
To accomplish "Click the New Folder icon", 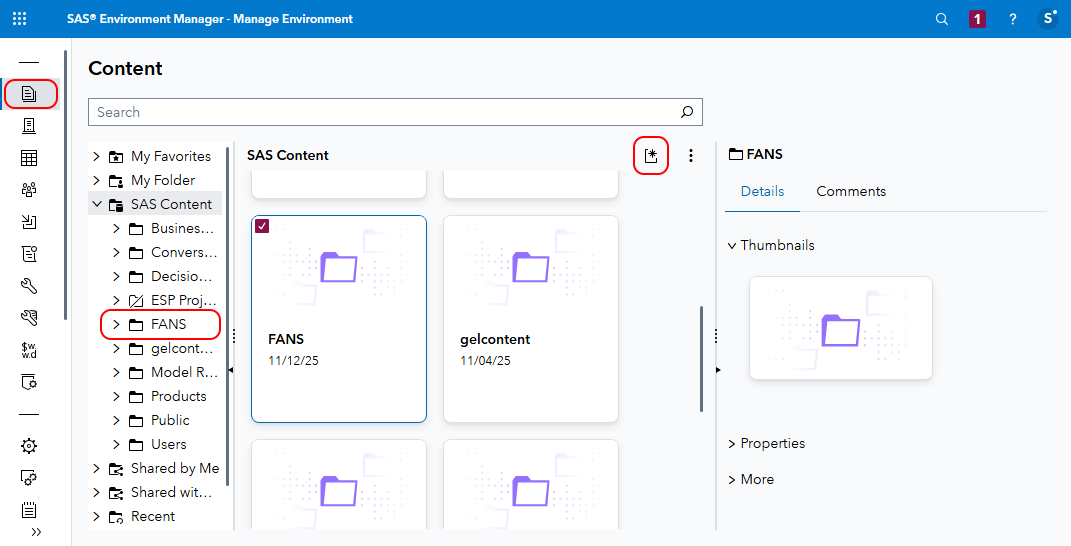I will pyautogui.click(x=651, y=155).
